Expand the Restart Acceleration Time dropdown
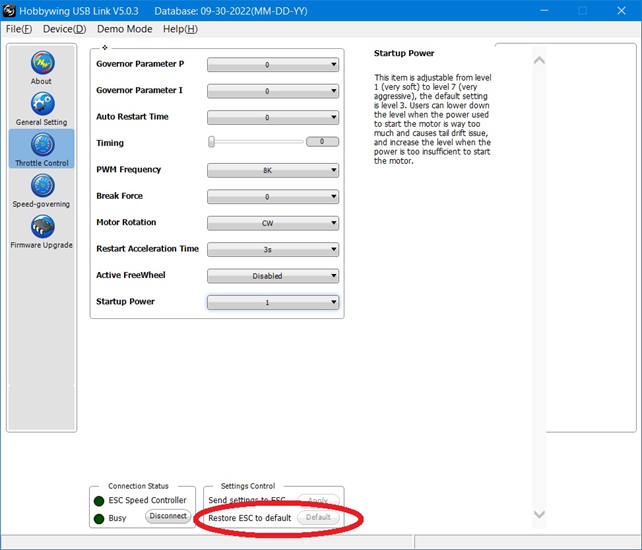642x550 pixels. click(273, 250)
